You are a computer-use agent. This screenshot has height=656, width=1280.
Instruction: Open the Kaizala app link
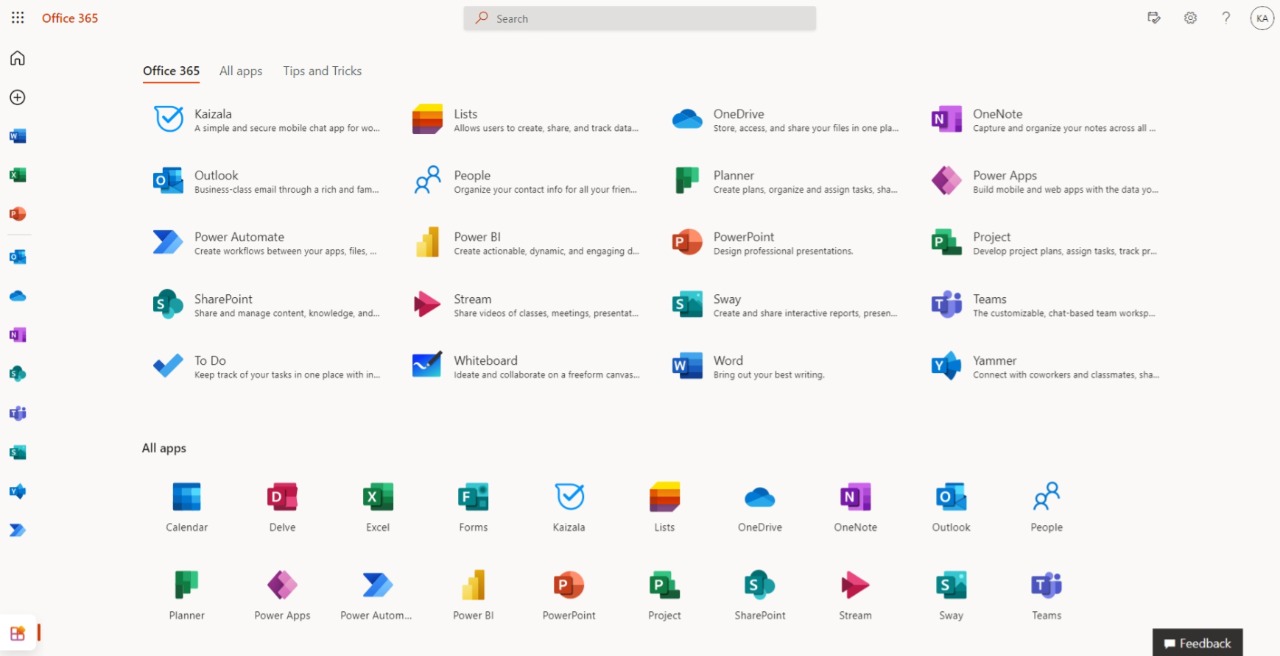tap(213, 114)
